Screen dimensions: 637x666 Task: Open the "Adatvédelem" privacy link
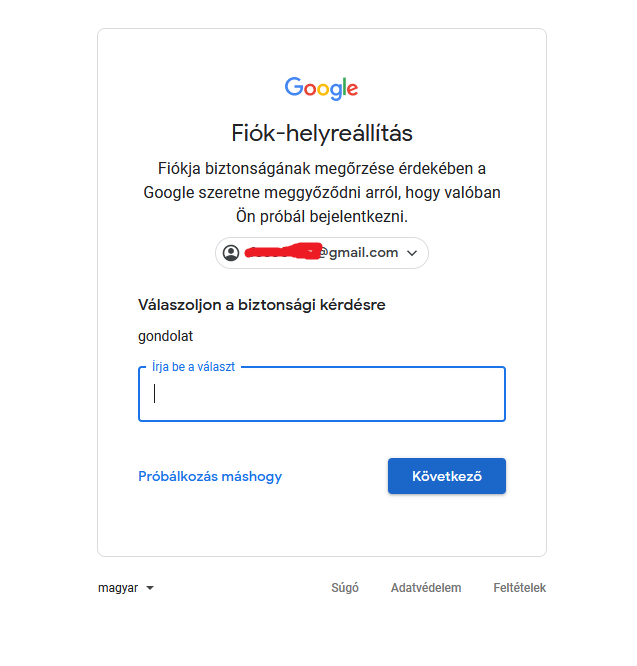426,588
